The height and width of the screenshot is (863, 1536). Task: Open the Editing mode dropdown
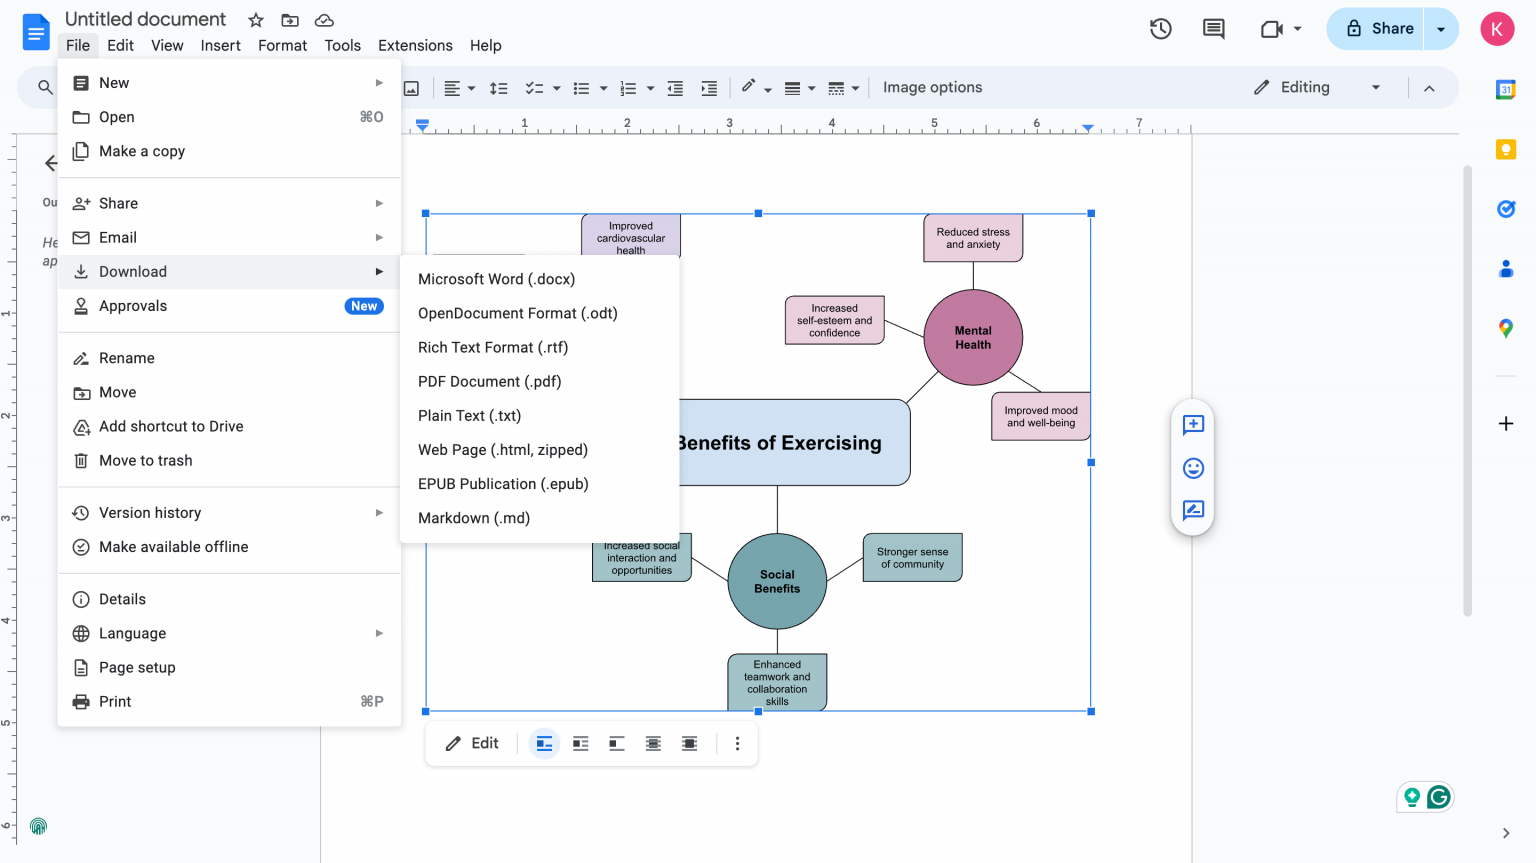click(x=1317, y=87)
